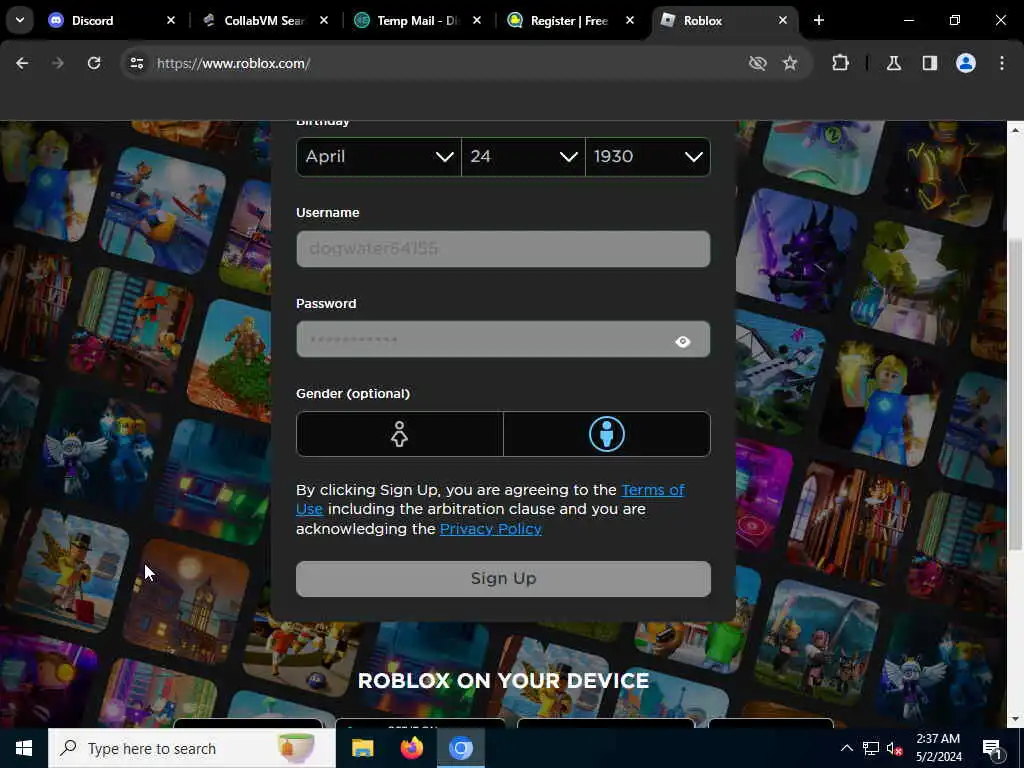Click the crossed-out eye tracking icon
The image size is (1024, 768).
(758, 63)
